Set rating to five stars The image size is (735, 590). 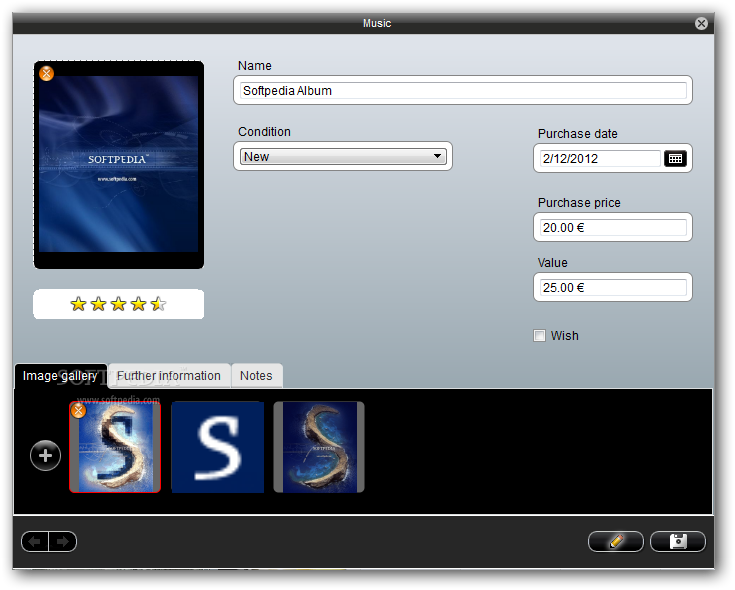[158, 304]
